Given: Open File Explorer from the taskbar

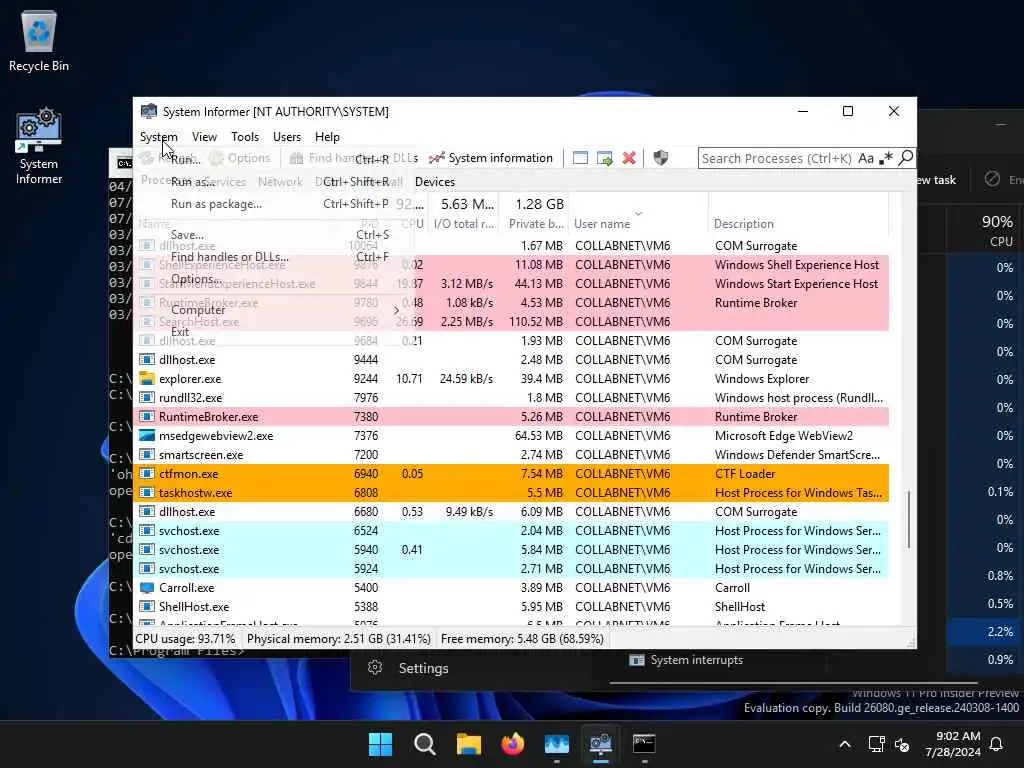Looking at the screenshot, I should click(468, 744).
